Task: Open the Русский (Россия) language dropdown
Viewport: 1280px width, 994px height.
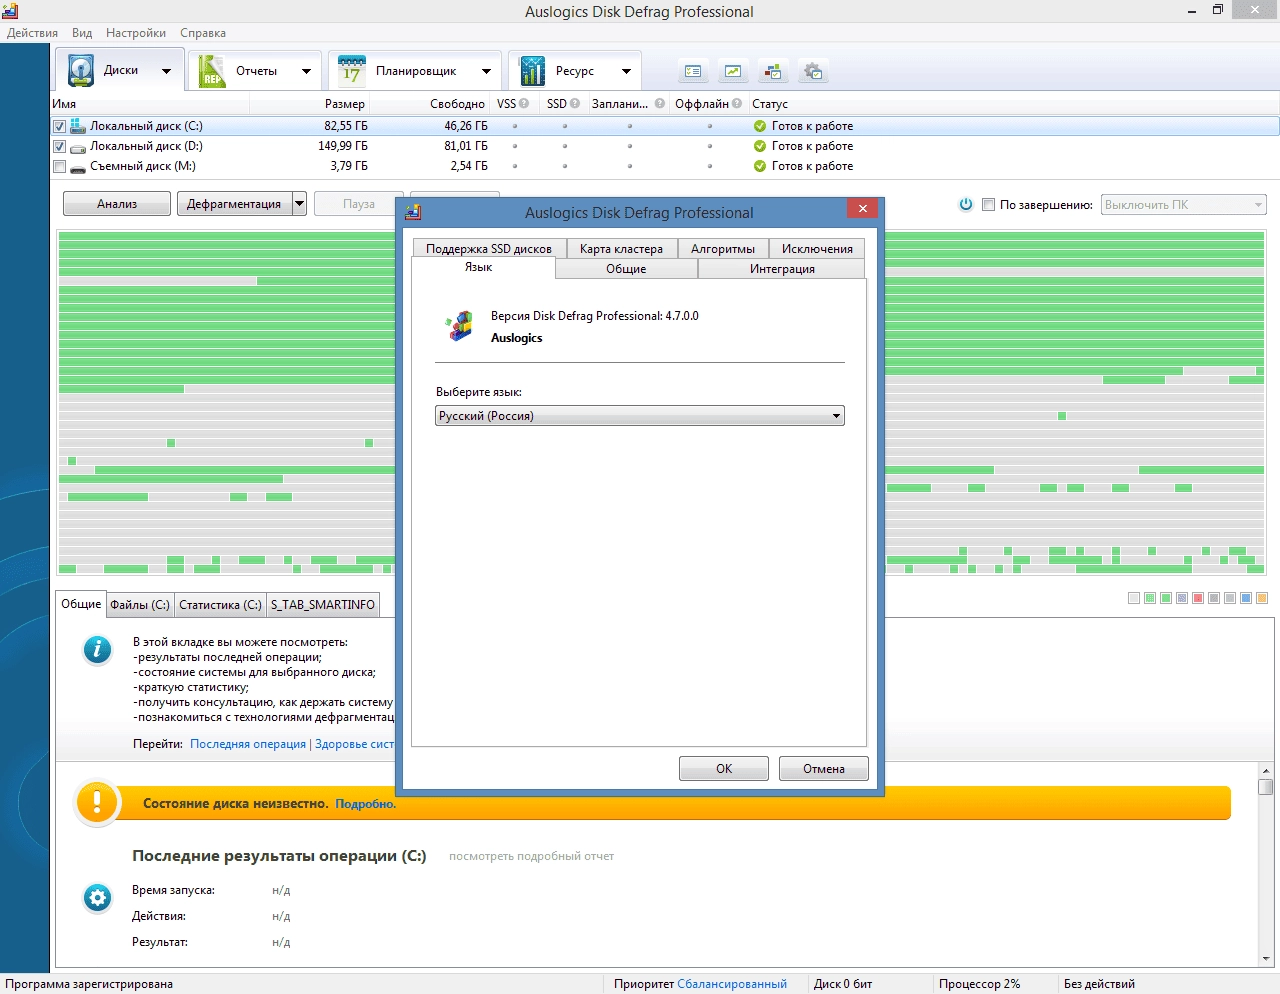Action: [x=640, y=416]
